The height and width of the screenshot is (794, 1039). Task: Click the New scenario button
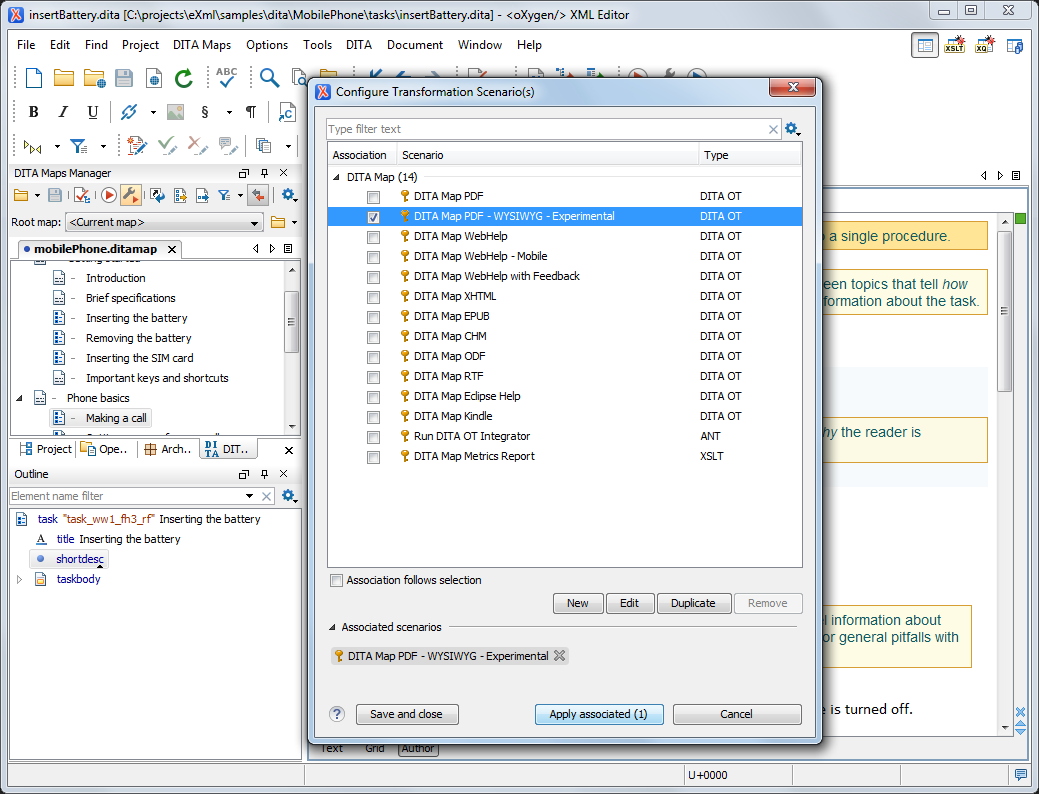(578, 603)
